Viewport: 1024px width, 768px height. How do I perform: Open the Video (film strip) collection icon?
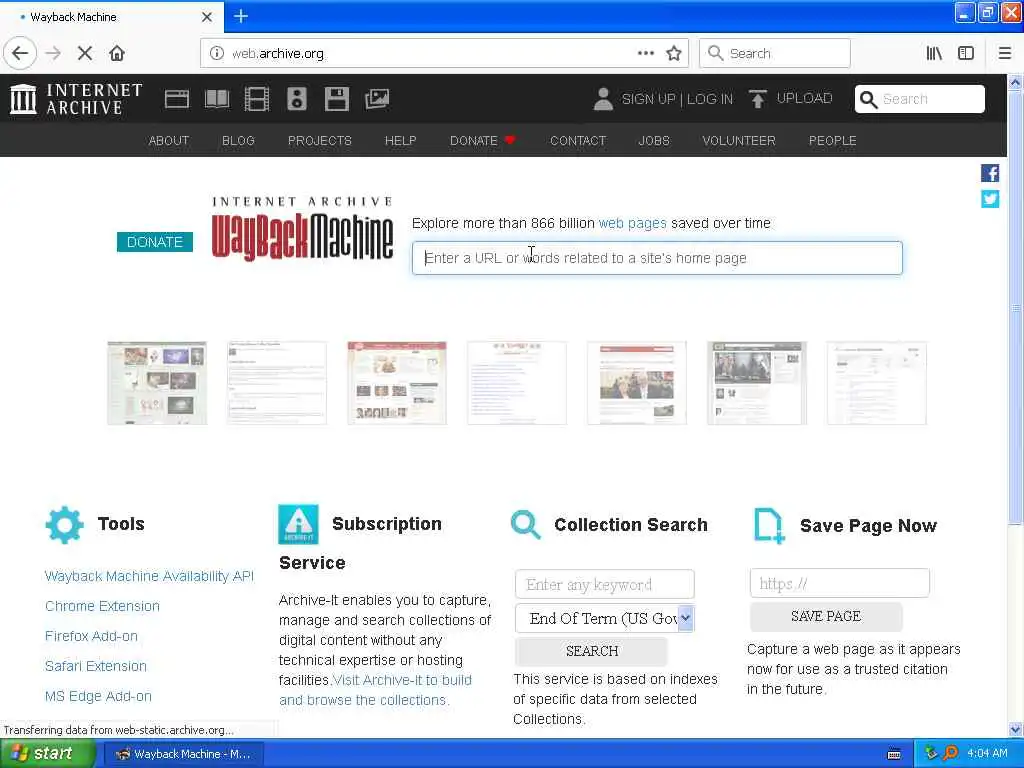257,99
